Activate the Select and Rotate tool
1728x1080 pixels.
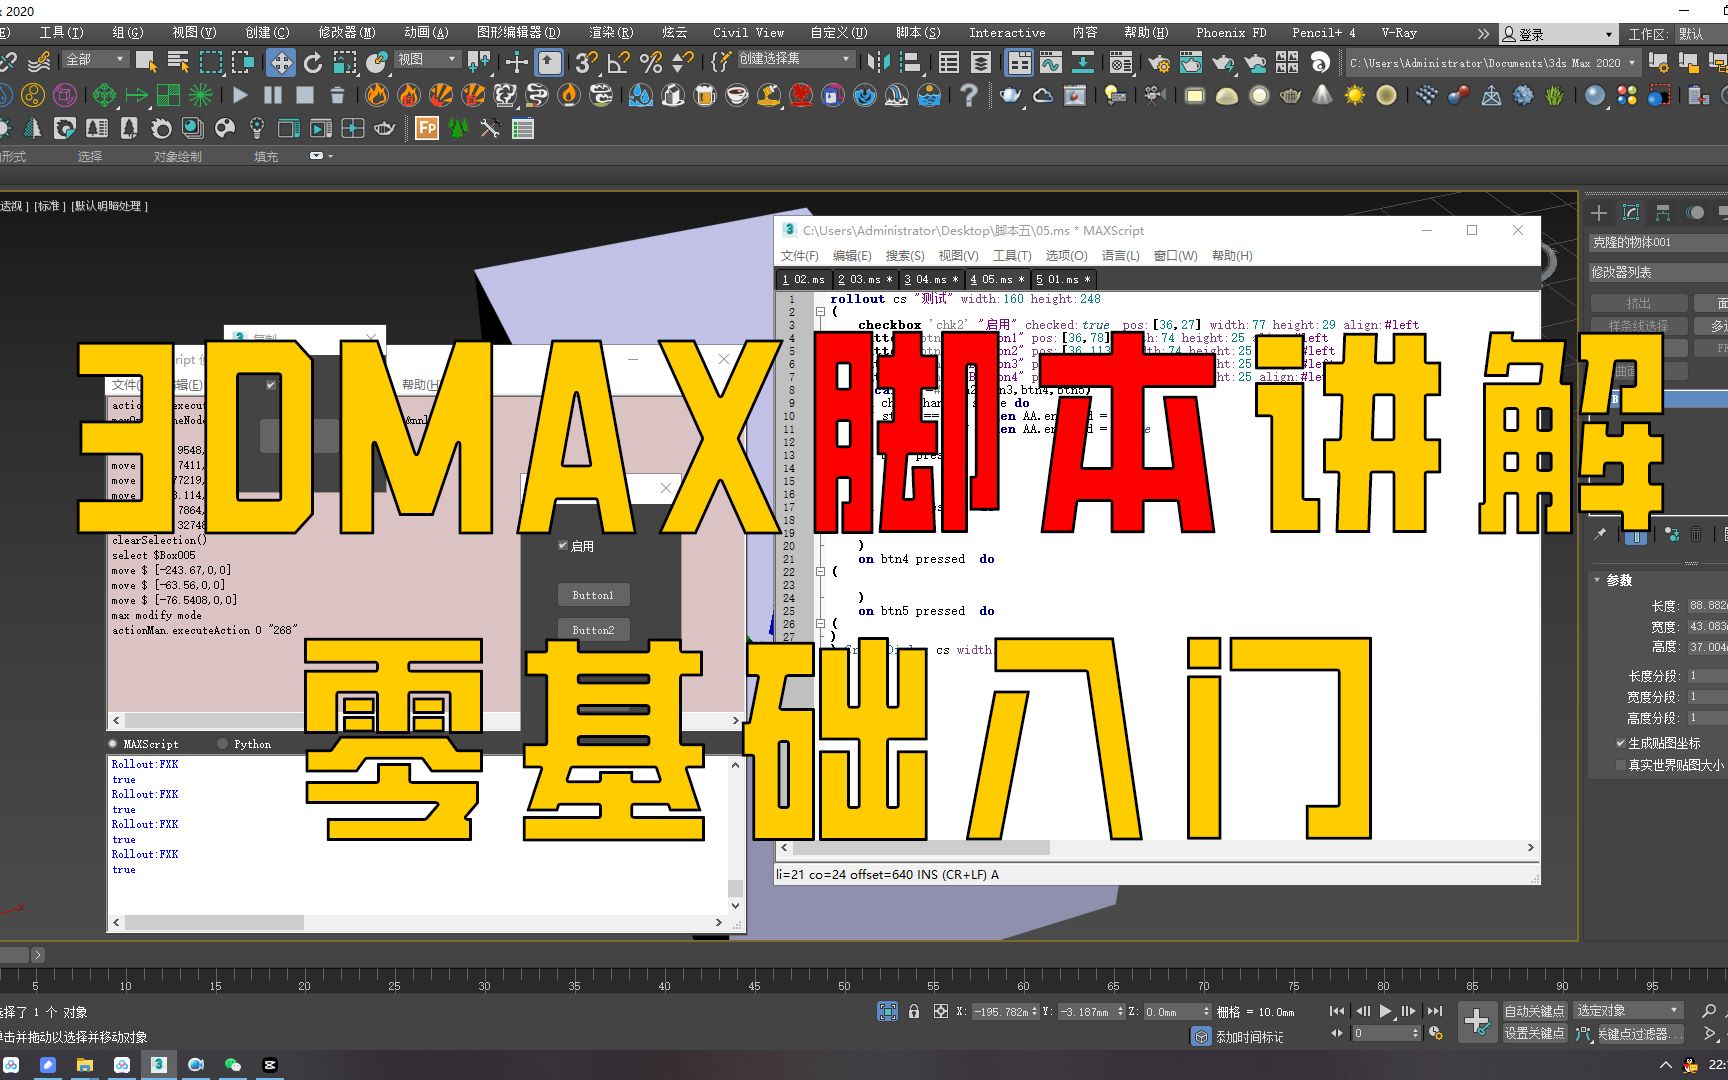(x=313, y=63)
